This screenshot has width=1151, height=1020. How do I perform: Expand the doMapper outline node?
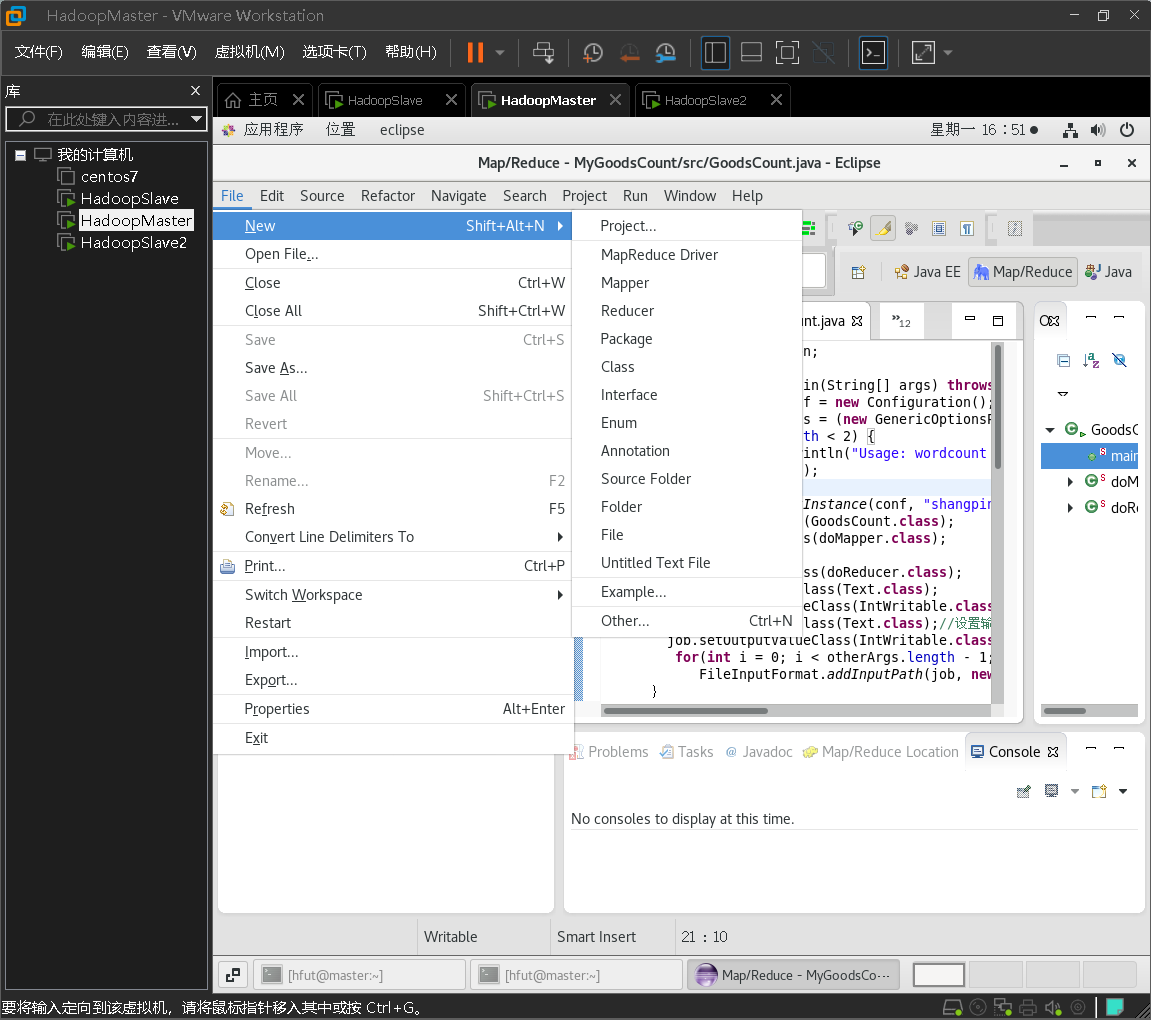pyautogui.click(x=1070, y=481)
